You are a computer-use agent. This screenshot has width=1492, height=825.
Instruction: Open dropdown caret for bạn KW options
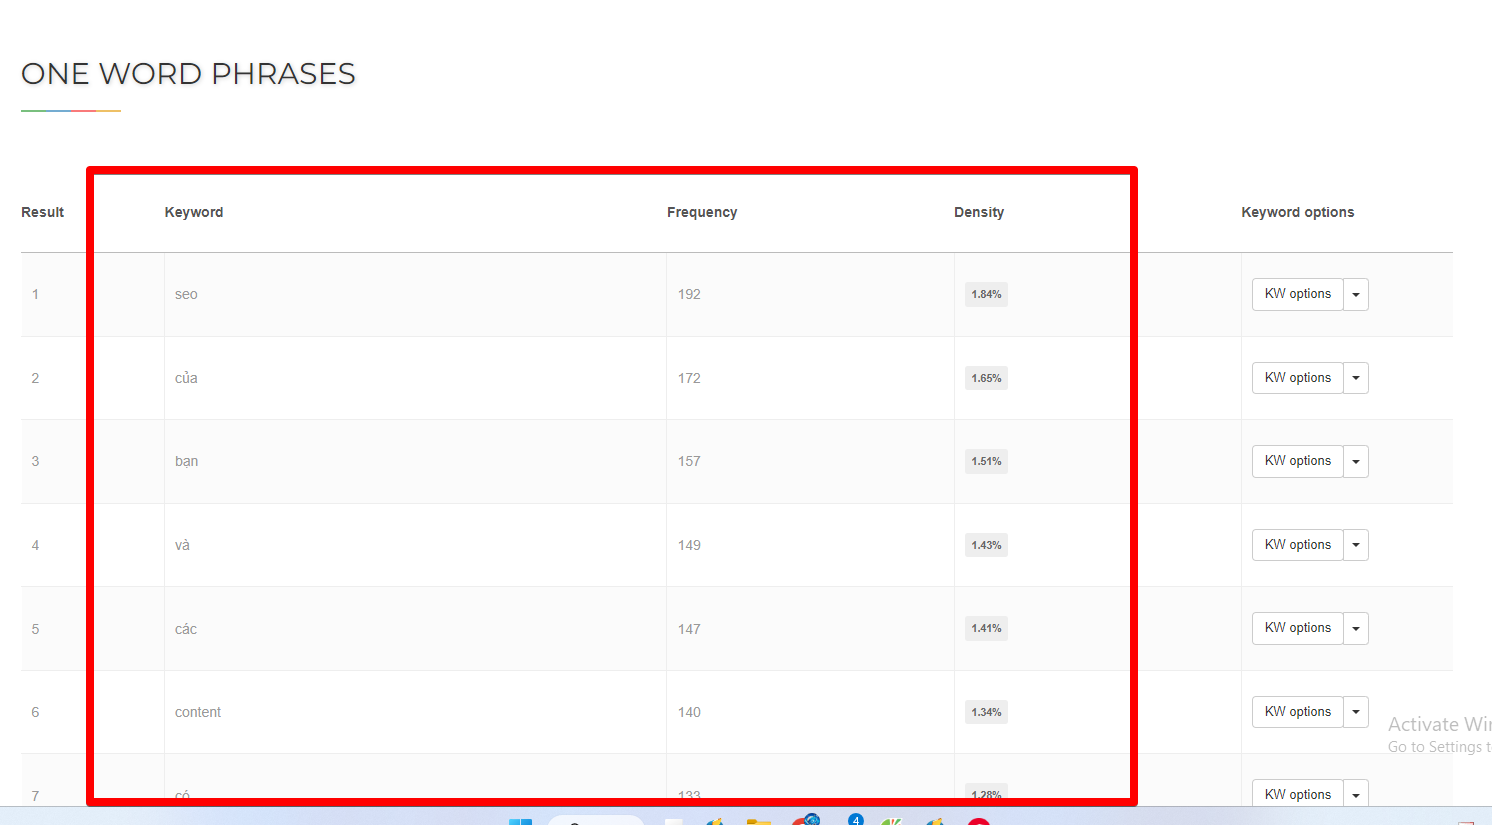click(1356, 461)
